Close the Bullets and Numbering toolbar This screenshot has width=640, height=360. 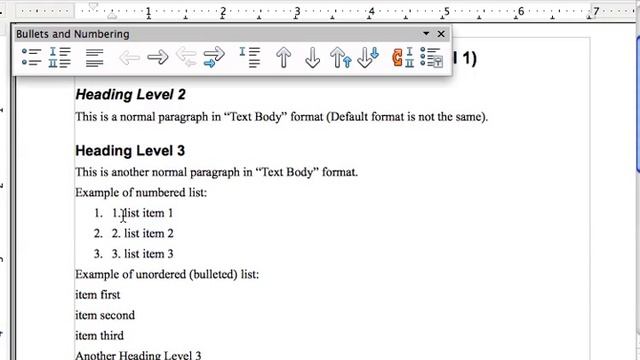(441, 34)
